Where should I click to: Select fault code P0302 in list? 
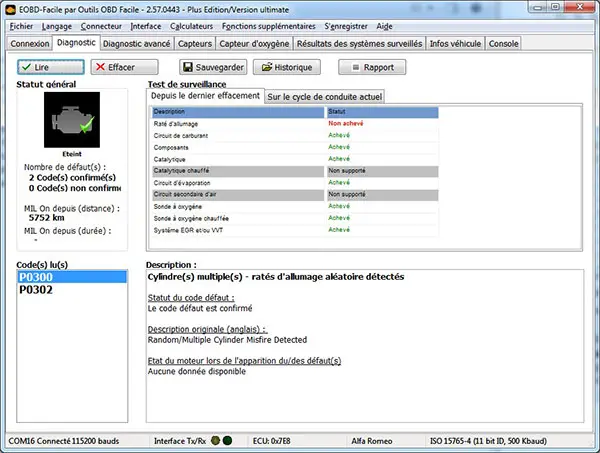pyautogui.click(x=36, y=290)
